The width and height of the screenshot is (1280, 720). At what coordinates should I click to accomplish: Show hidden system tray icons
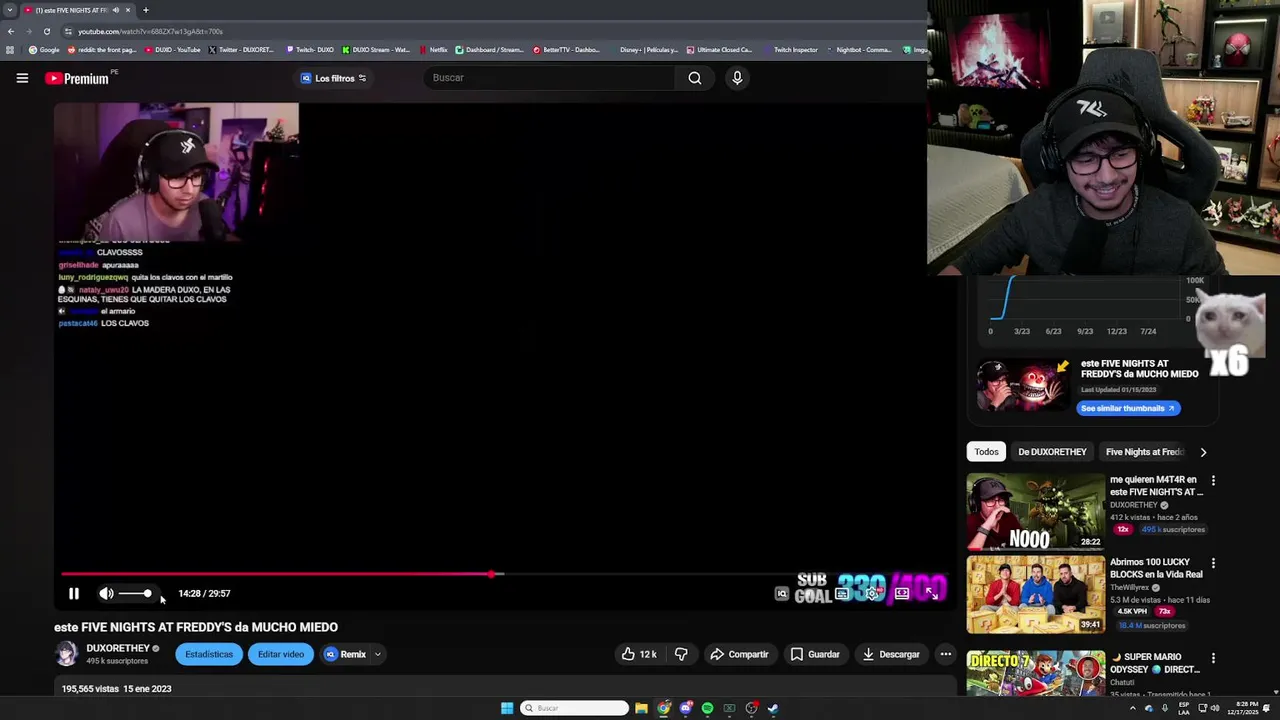[x=1133, y=708]
